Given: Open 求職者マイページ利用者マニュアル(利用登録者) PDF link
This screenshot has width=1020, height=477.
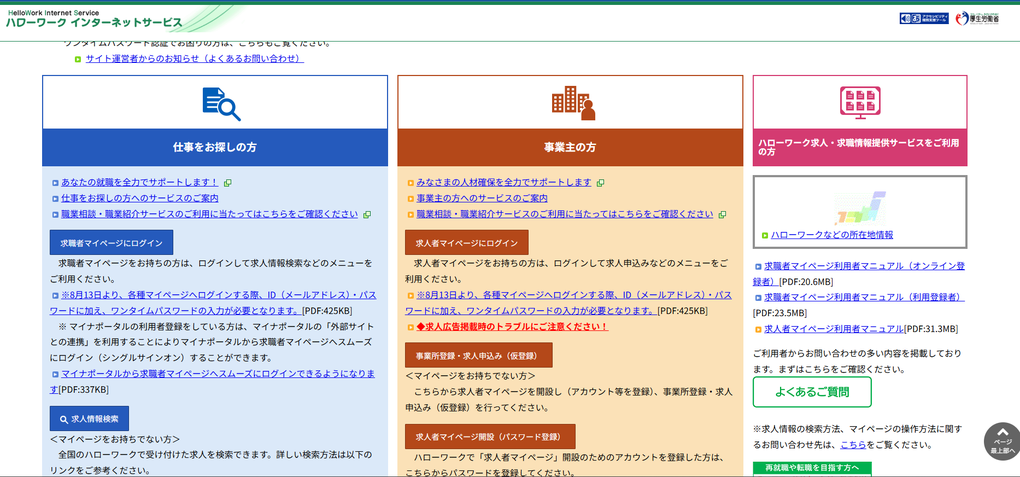Looking at the screenshot, I should click(x=864, y=297).
